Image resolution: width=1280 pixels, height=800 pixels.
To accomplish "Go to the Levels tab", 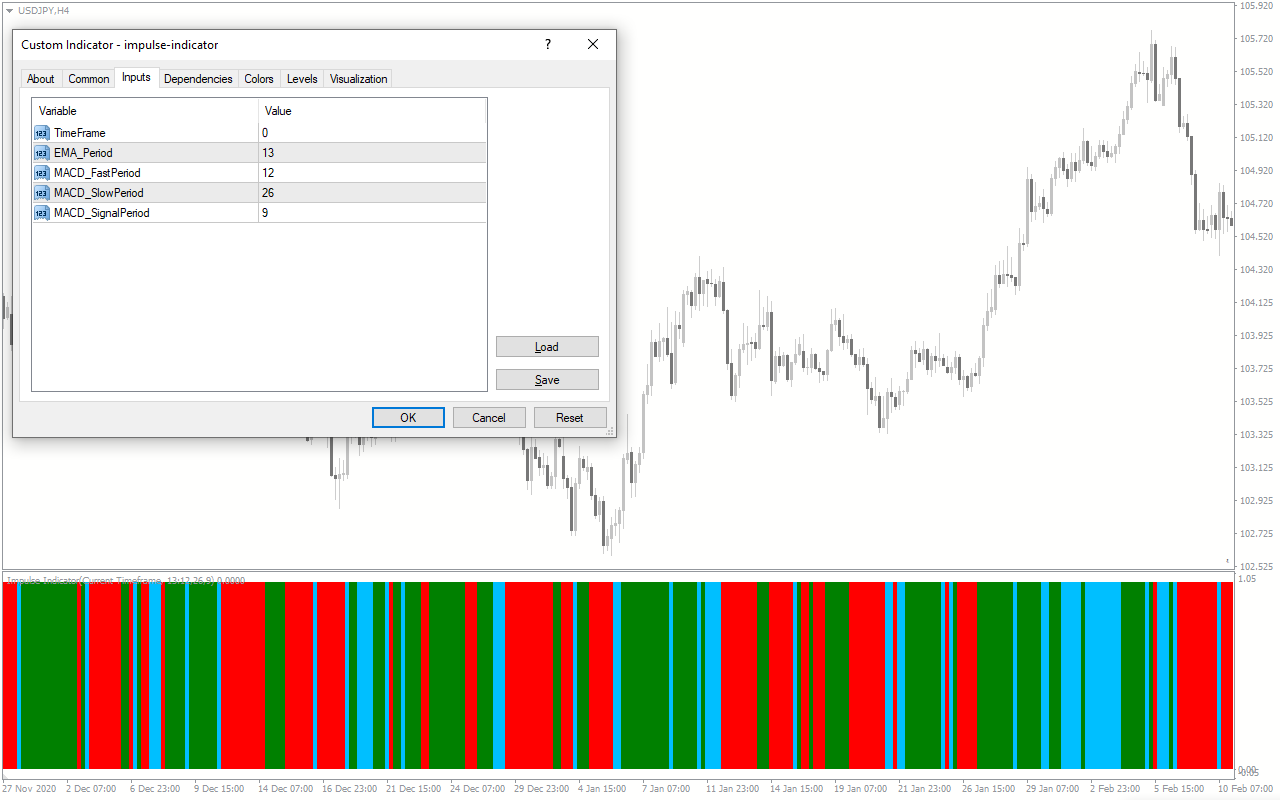I will point(302,79).
